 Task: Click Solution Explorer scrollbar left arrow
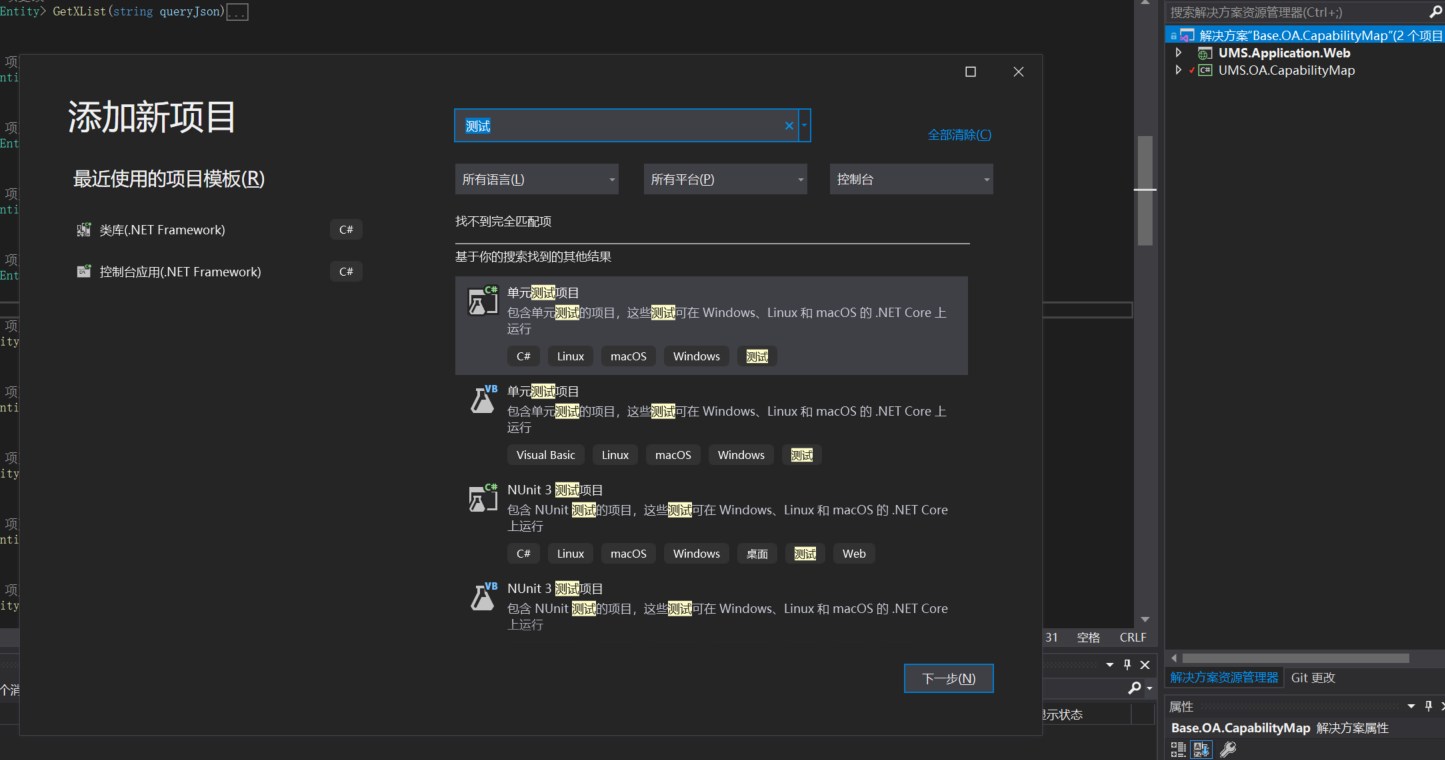coord(1173,658)
